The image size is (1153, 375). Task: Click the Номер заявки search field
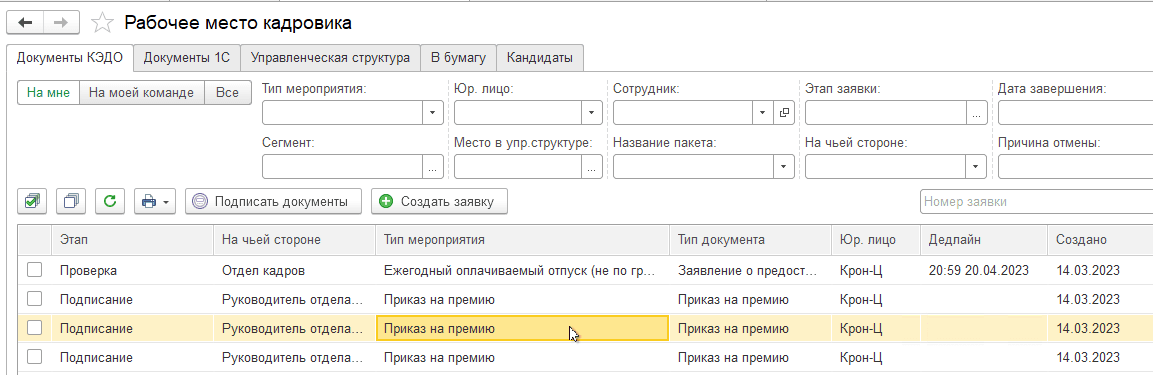tap(1036, 201)
